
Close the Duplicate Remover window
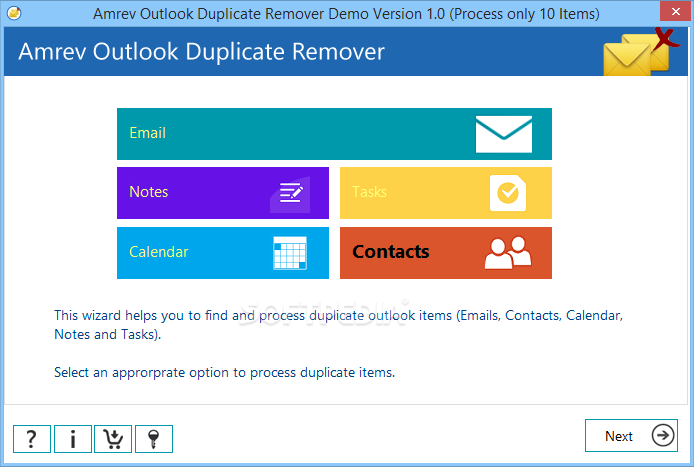(x=675, y=12)
